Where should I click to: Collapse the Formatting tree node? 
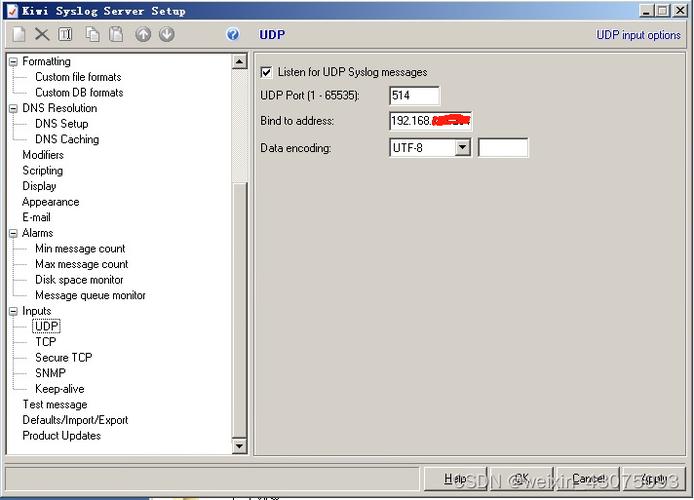coord(13,62)
